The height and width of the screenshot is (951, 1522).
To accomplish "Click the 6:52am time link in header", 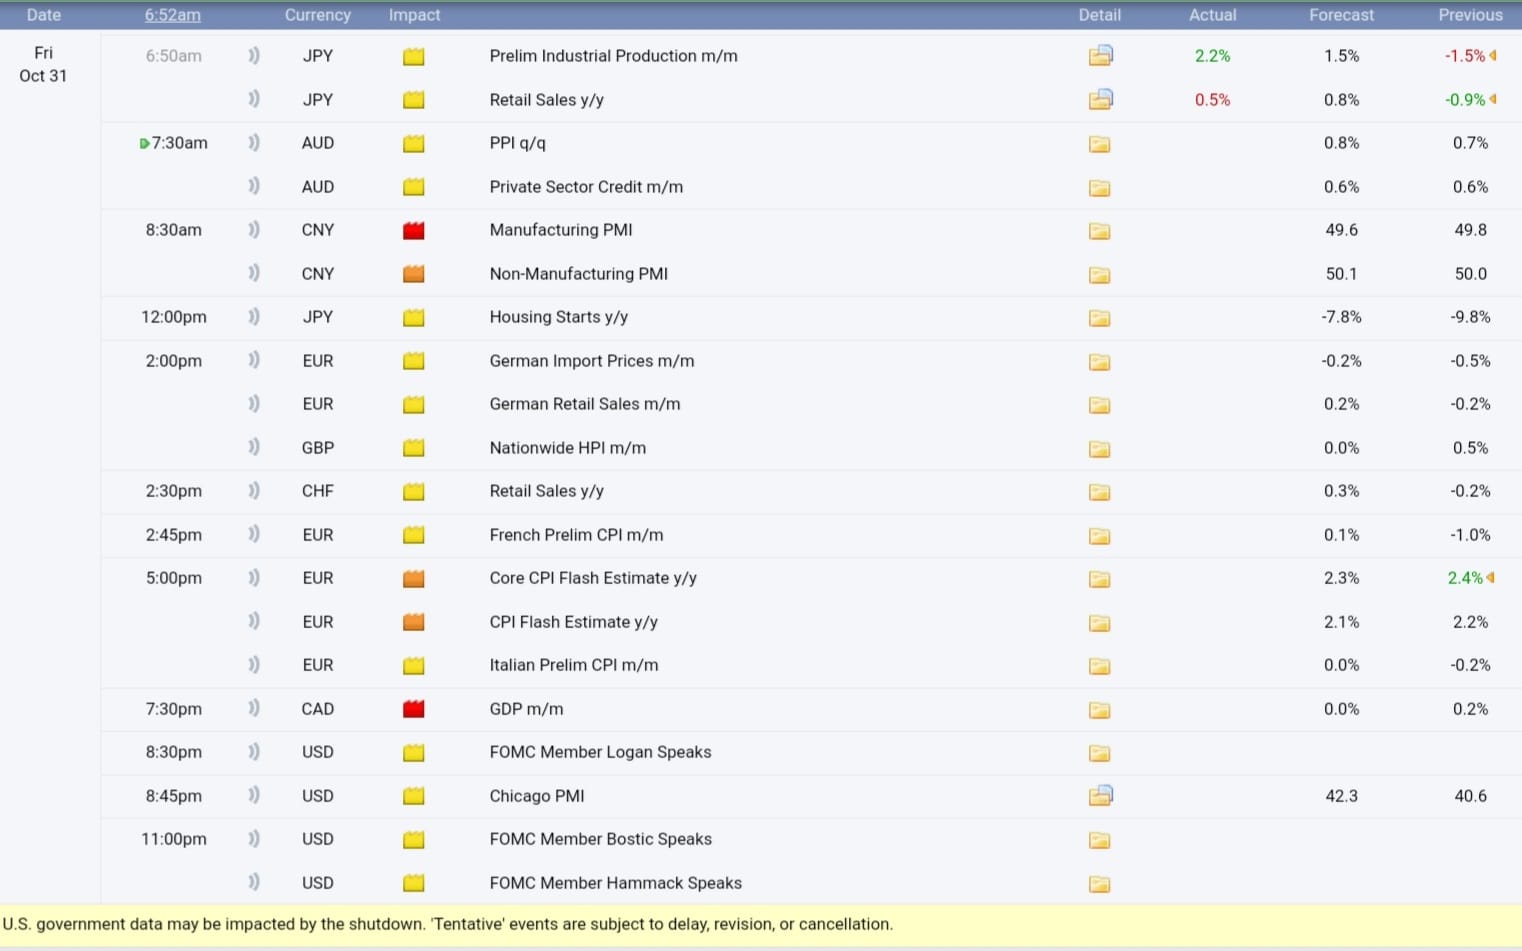I will point(172,15).
